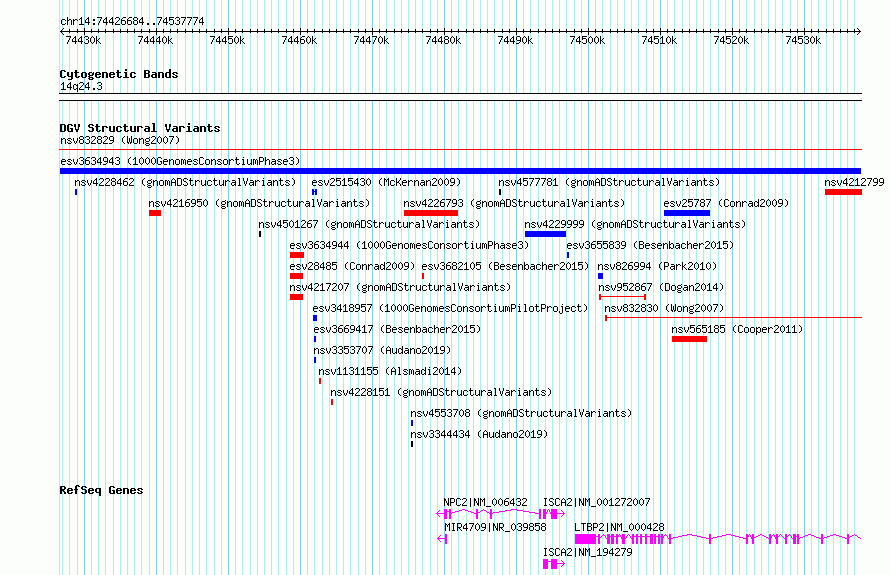This screenshot has width=890, height=575.
Task: Click blue bar under nsv4229999
Action: 545,234
